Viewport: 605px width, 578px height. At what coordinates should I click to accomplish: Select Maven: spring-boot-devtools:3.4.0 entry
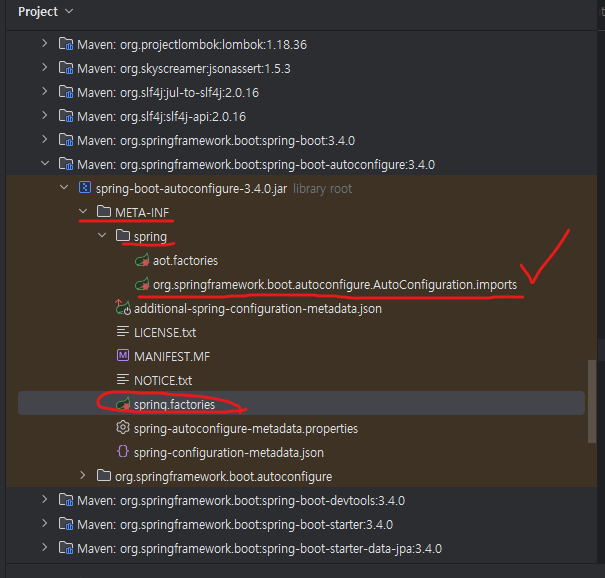pos(241,501)
